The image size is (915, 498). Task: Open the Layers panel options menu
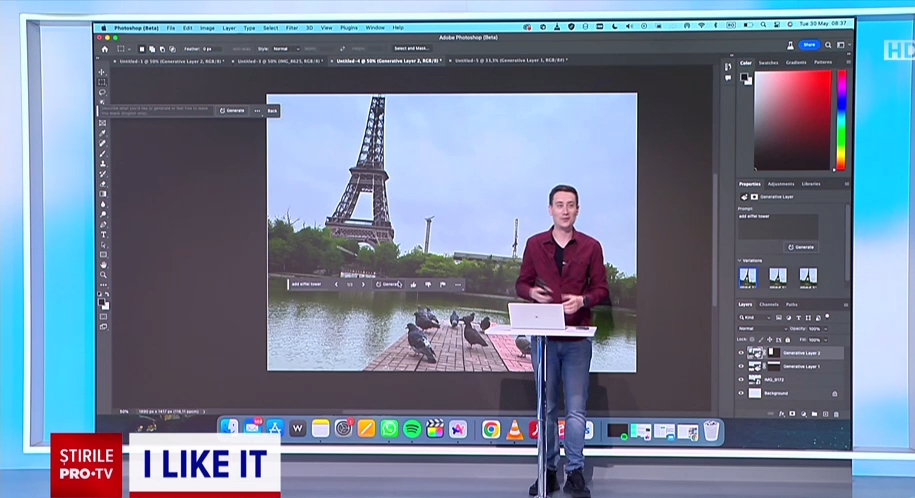846,305
